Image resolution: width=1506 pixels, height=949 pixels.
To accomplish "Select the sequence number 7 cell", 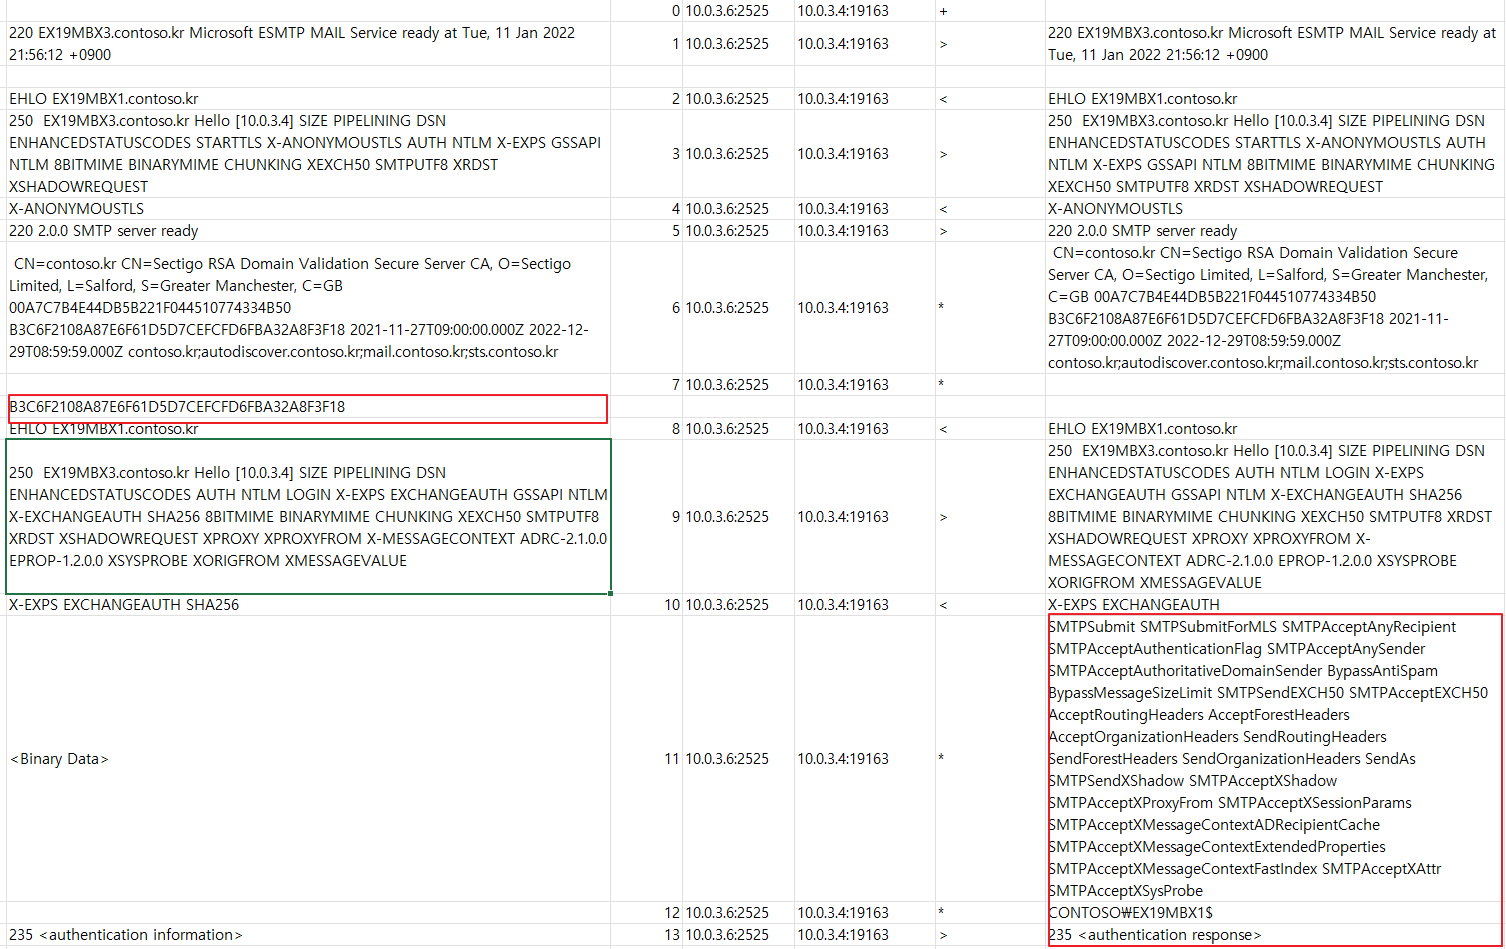I will click(x=646, y=385).
